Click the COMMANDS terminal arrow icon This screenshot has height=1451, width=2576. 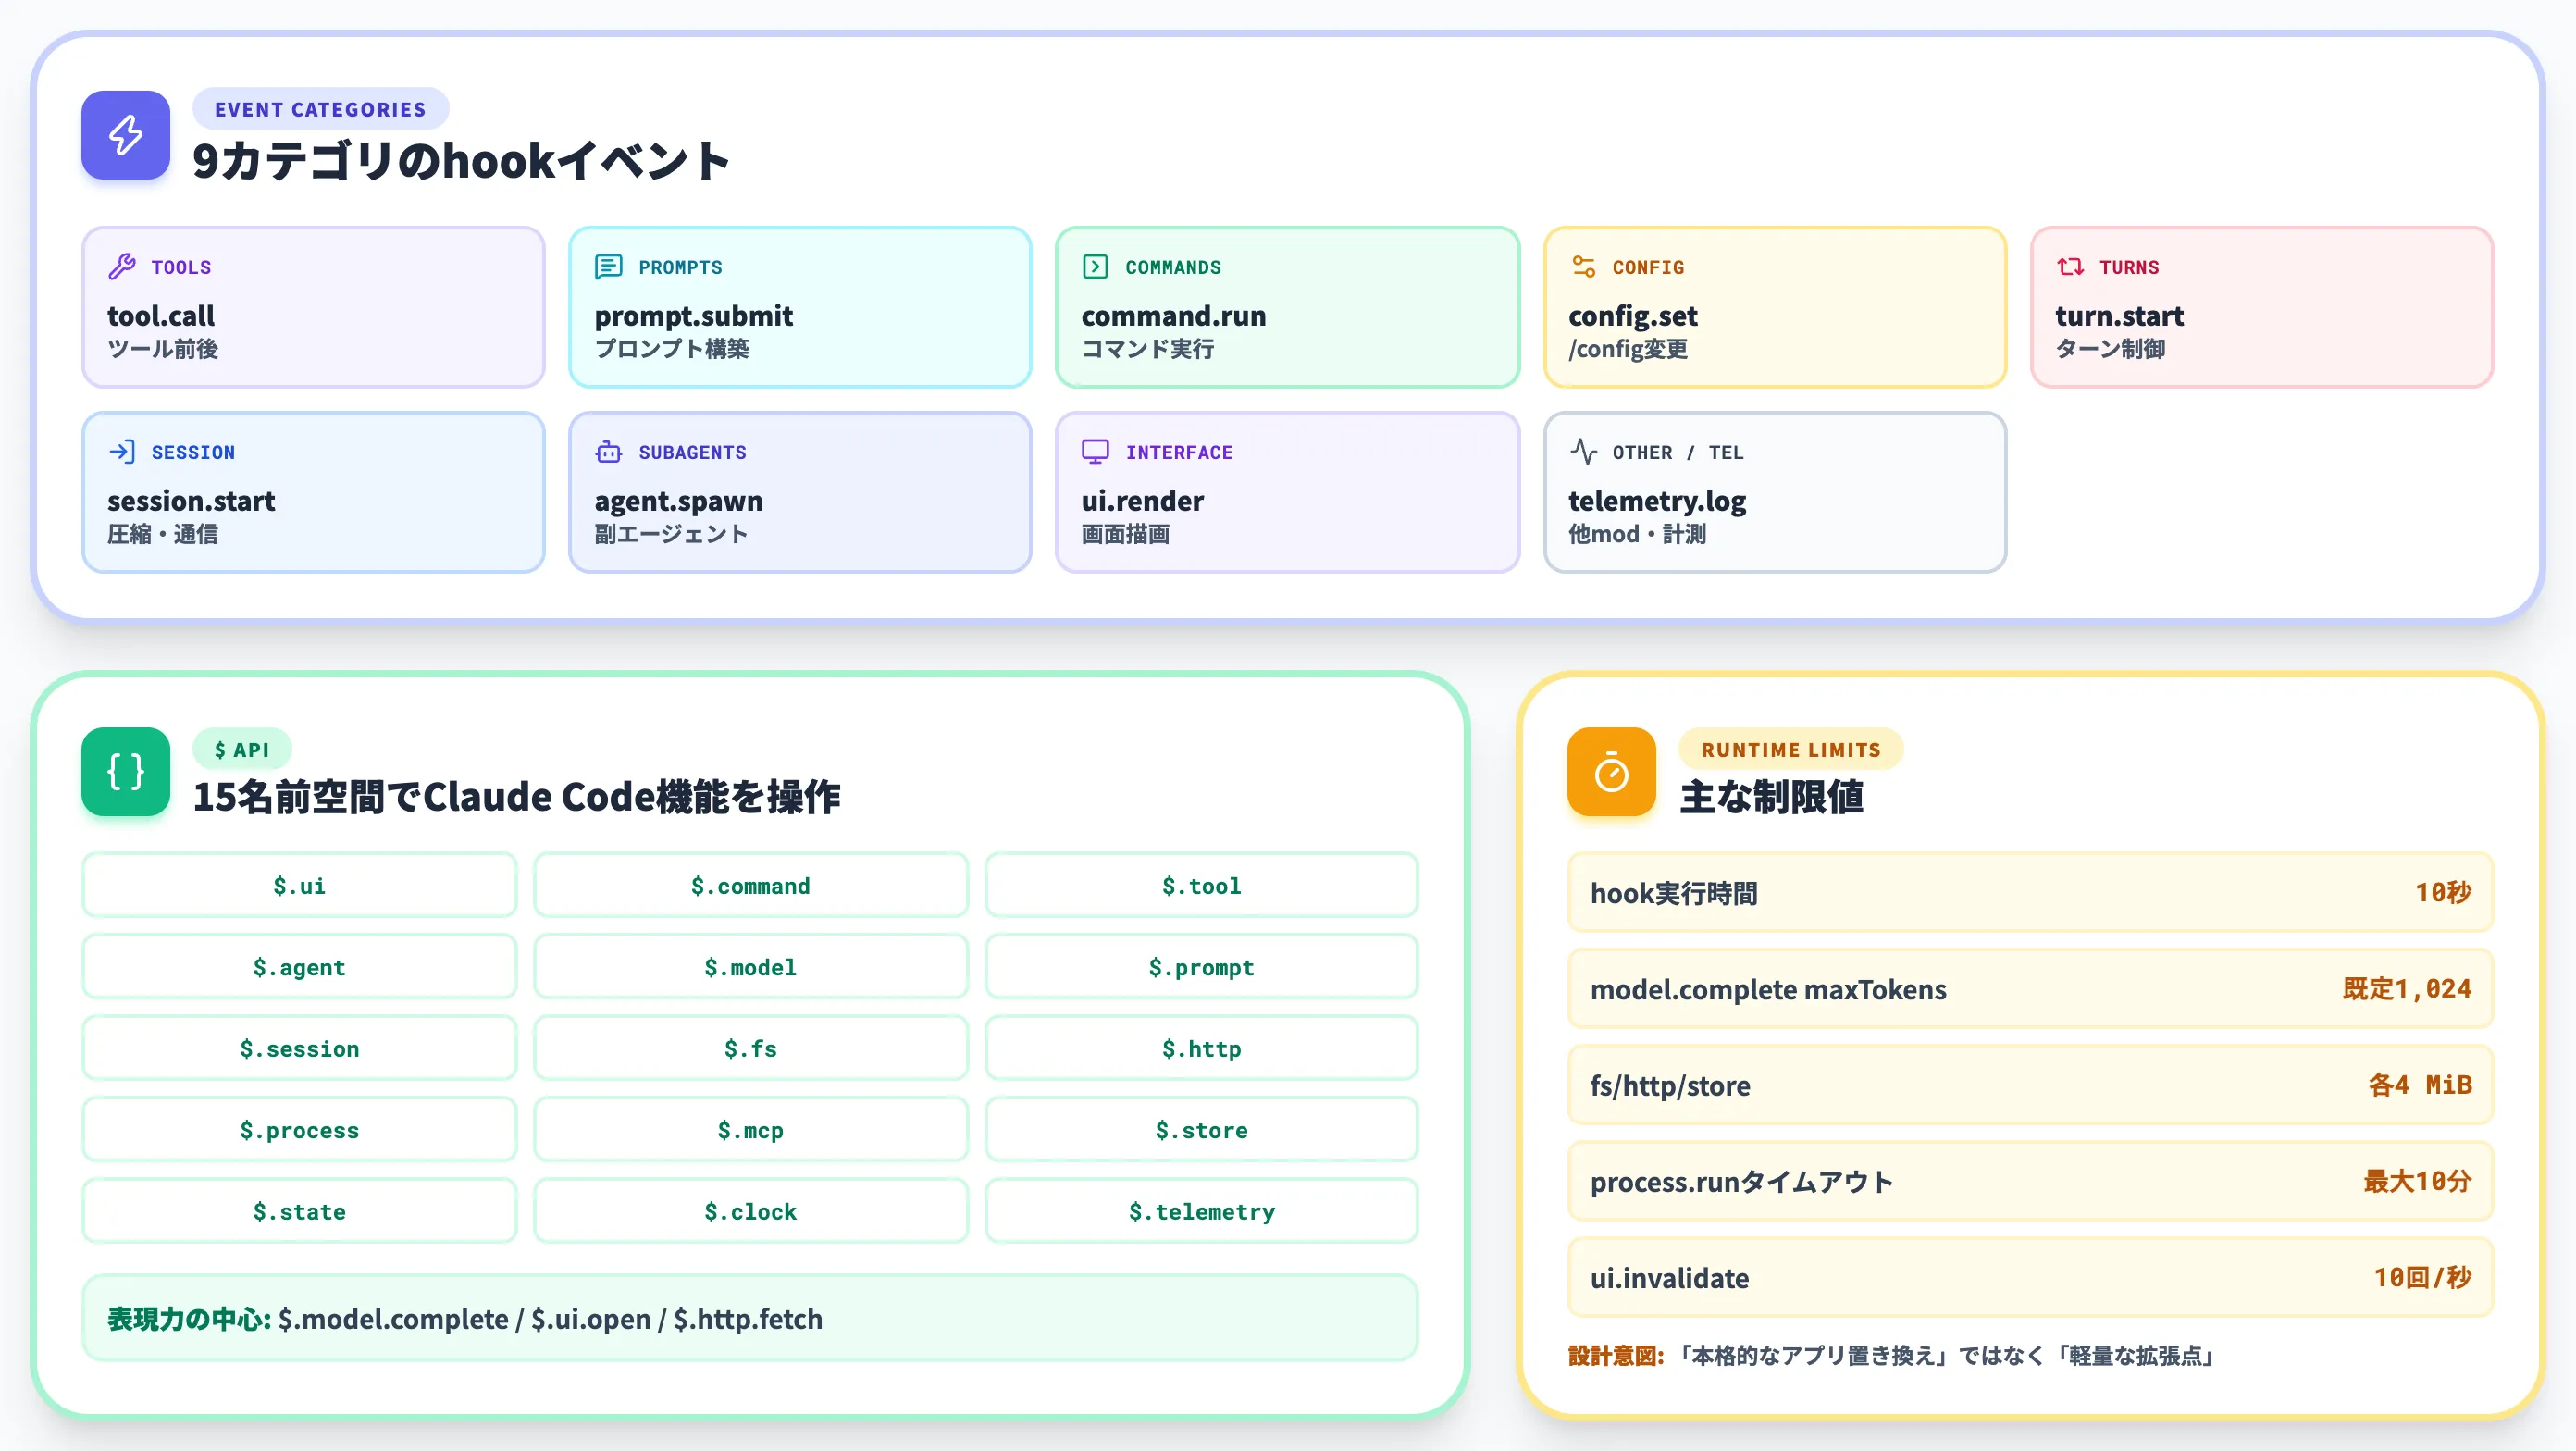click(1095, 266)
